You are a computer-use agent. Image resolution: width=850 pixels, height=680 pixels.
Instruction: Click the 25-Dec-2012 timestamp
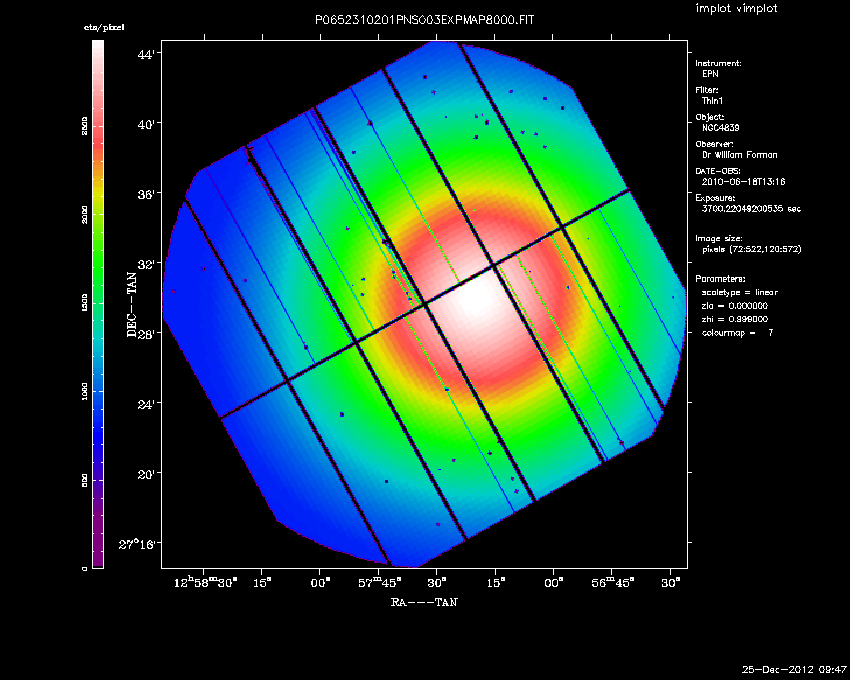pos(794,668)
